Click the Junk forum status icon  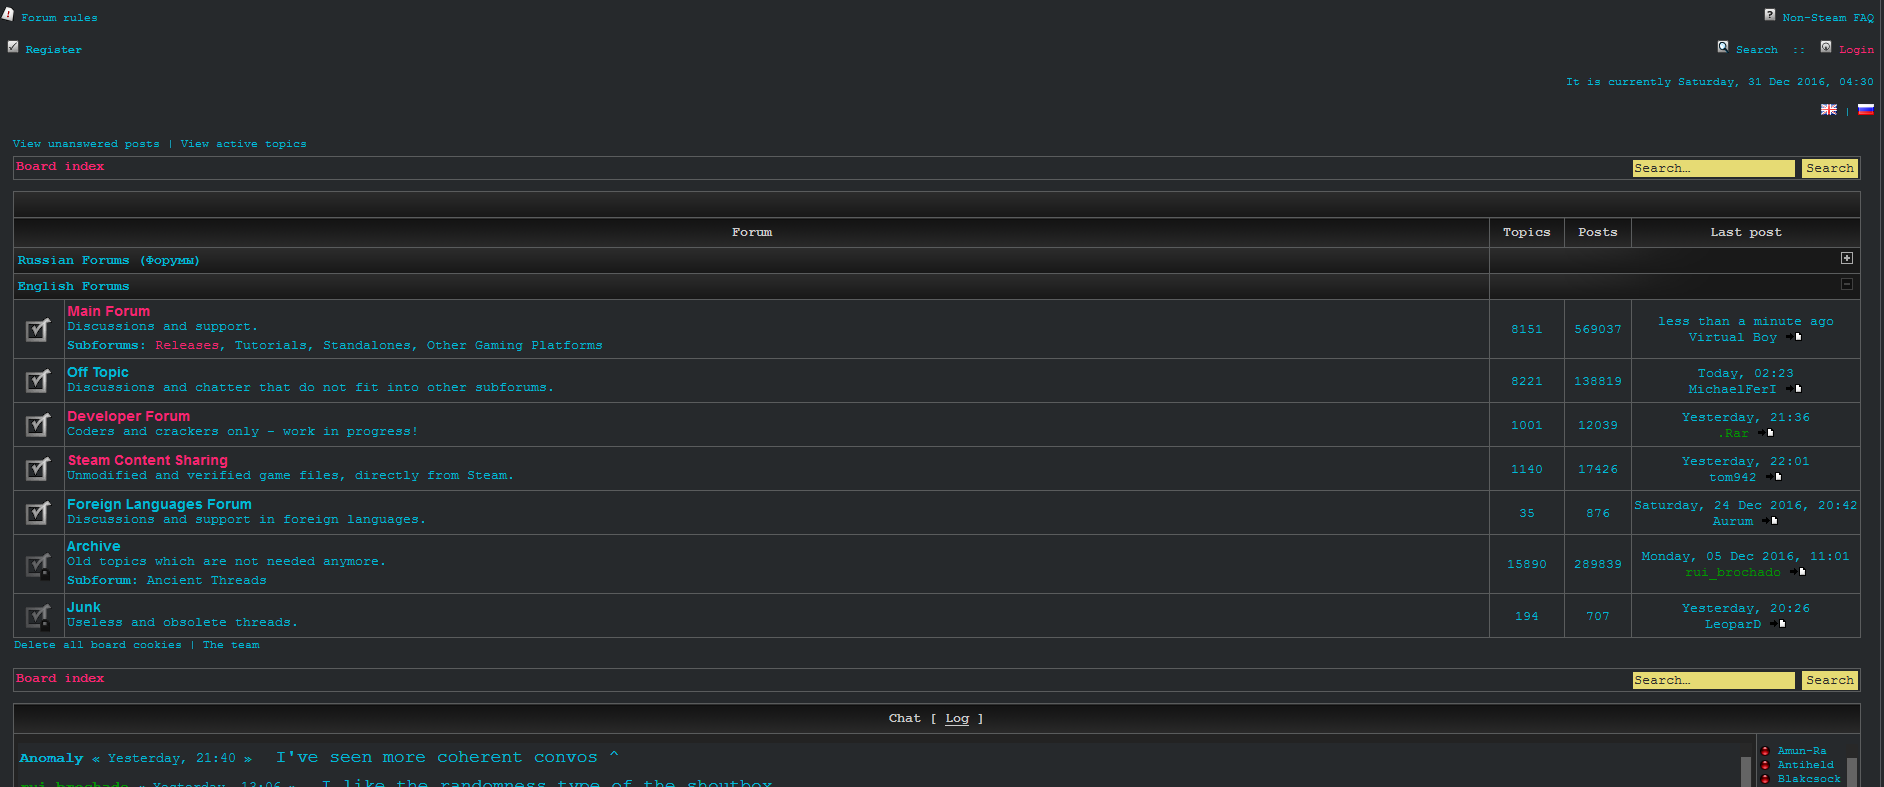[38, 616]
